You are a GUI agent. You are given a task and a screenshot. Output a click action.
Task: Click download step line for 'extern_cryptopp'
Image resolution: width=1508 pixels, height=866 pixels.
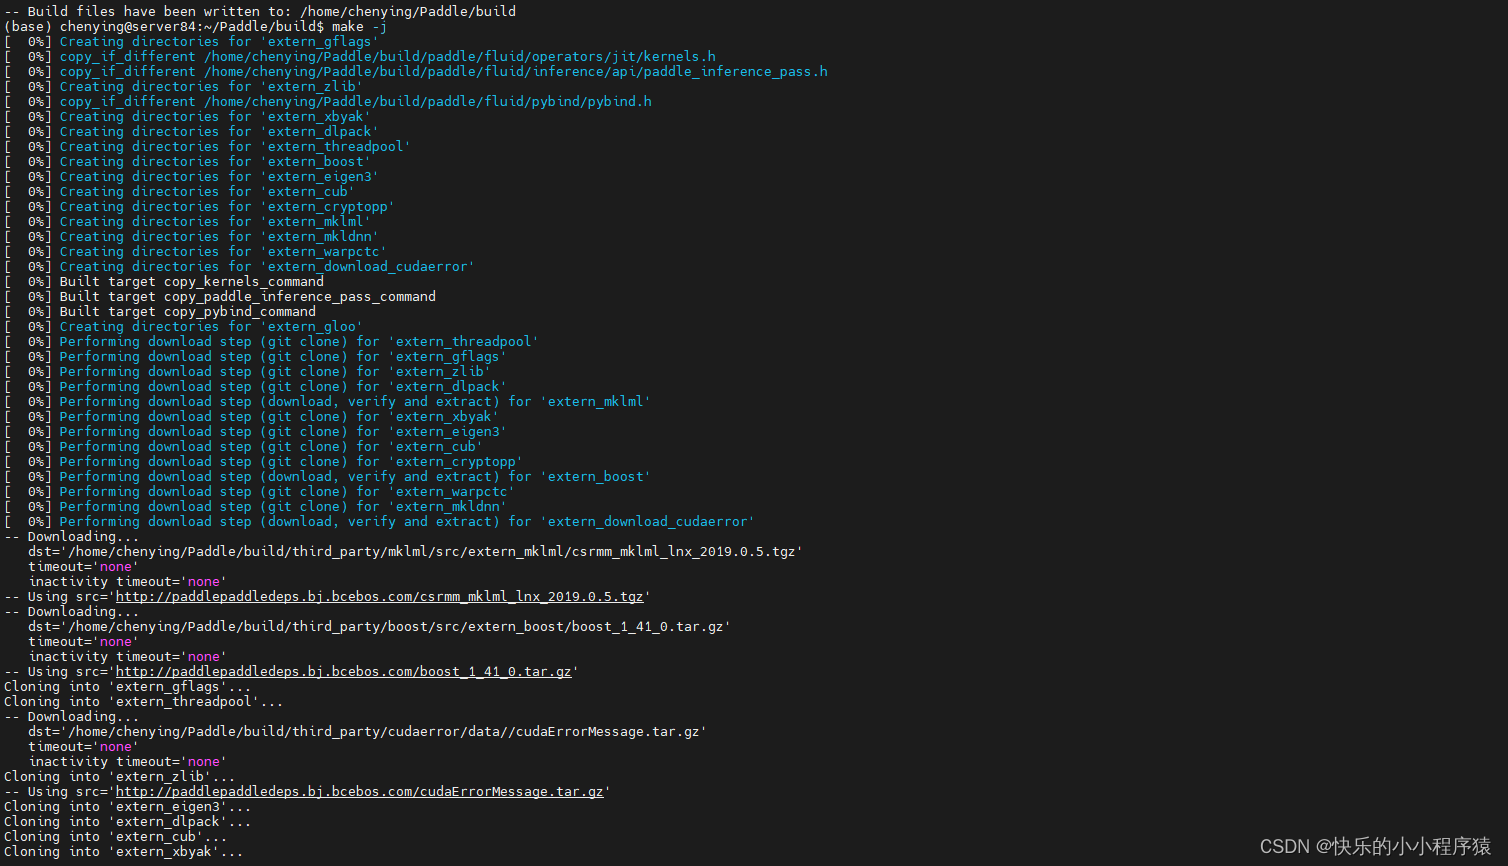(x=264, y=461)
